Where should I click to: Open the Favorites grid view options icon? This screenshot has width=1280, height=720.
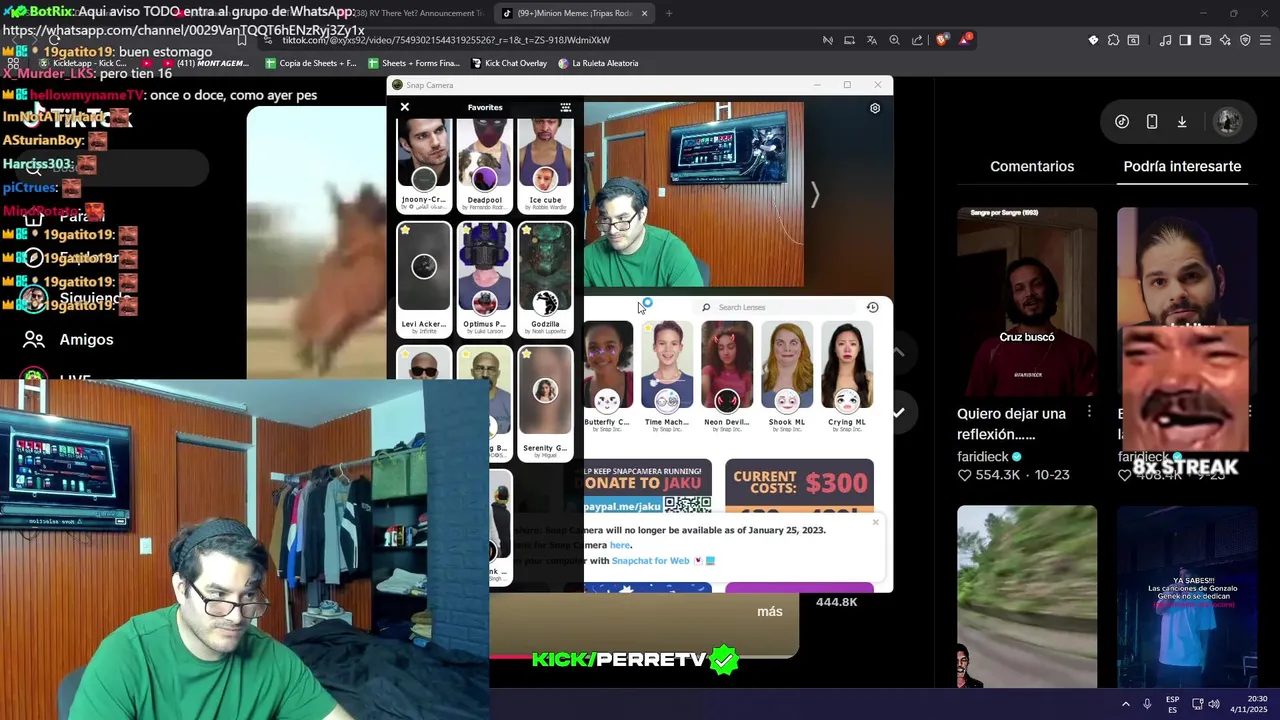[x=565, y=107]
